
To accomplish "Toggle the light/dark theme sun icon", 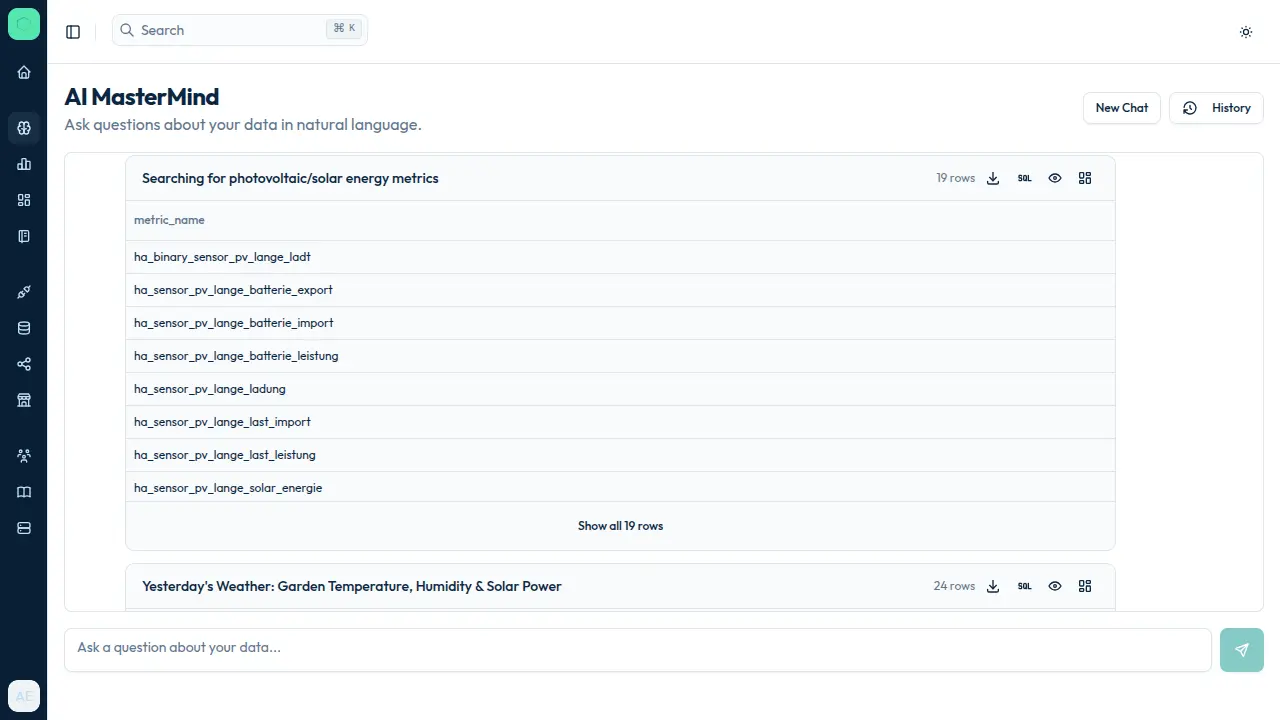I will (1246, 32).
